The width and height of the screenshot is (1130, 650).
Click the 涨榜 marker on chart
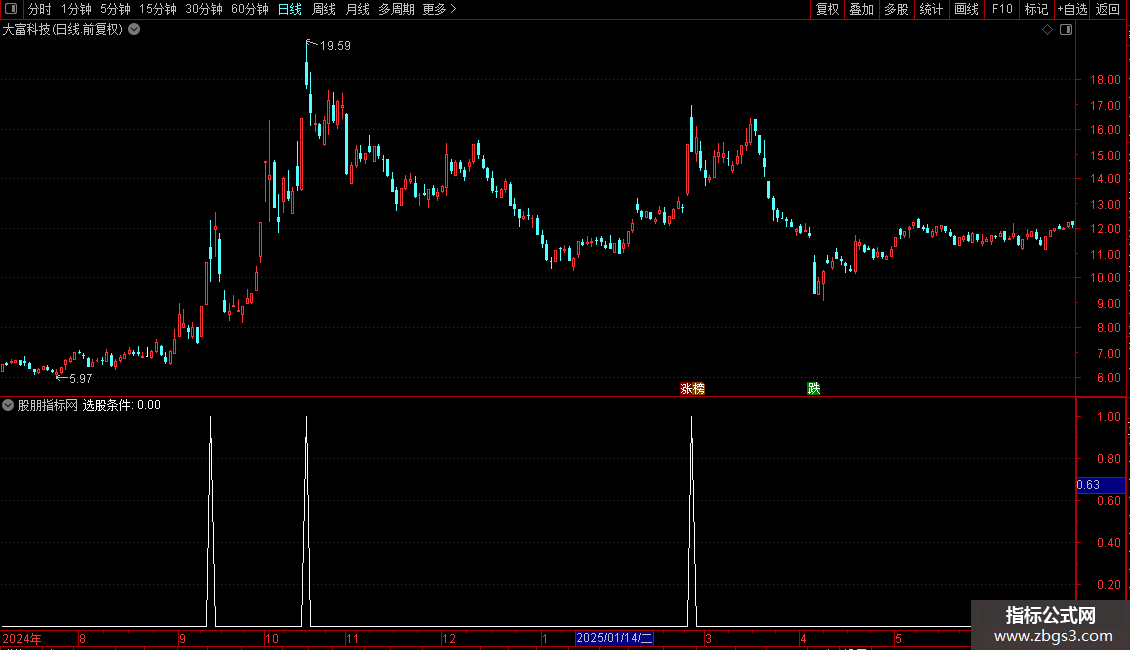tap(693, 388)
